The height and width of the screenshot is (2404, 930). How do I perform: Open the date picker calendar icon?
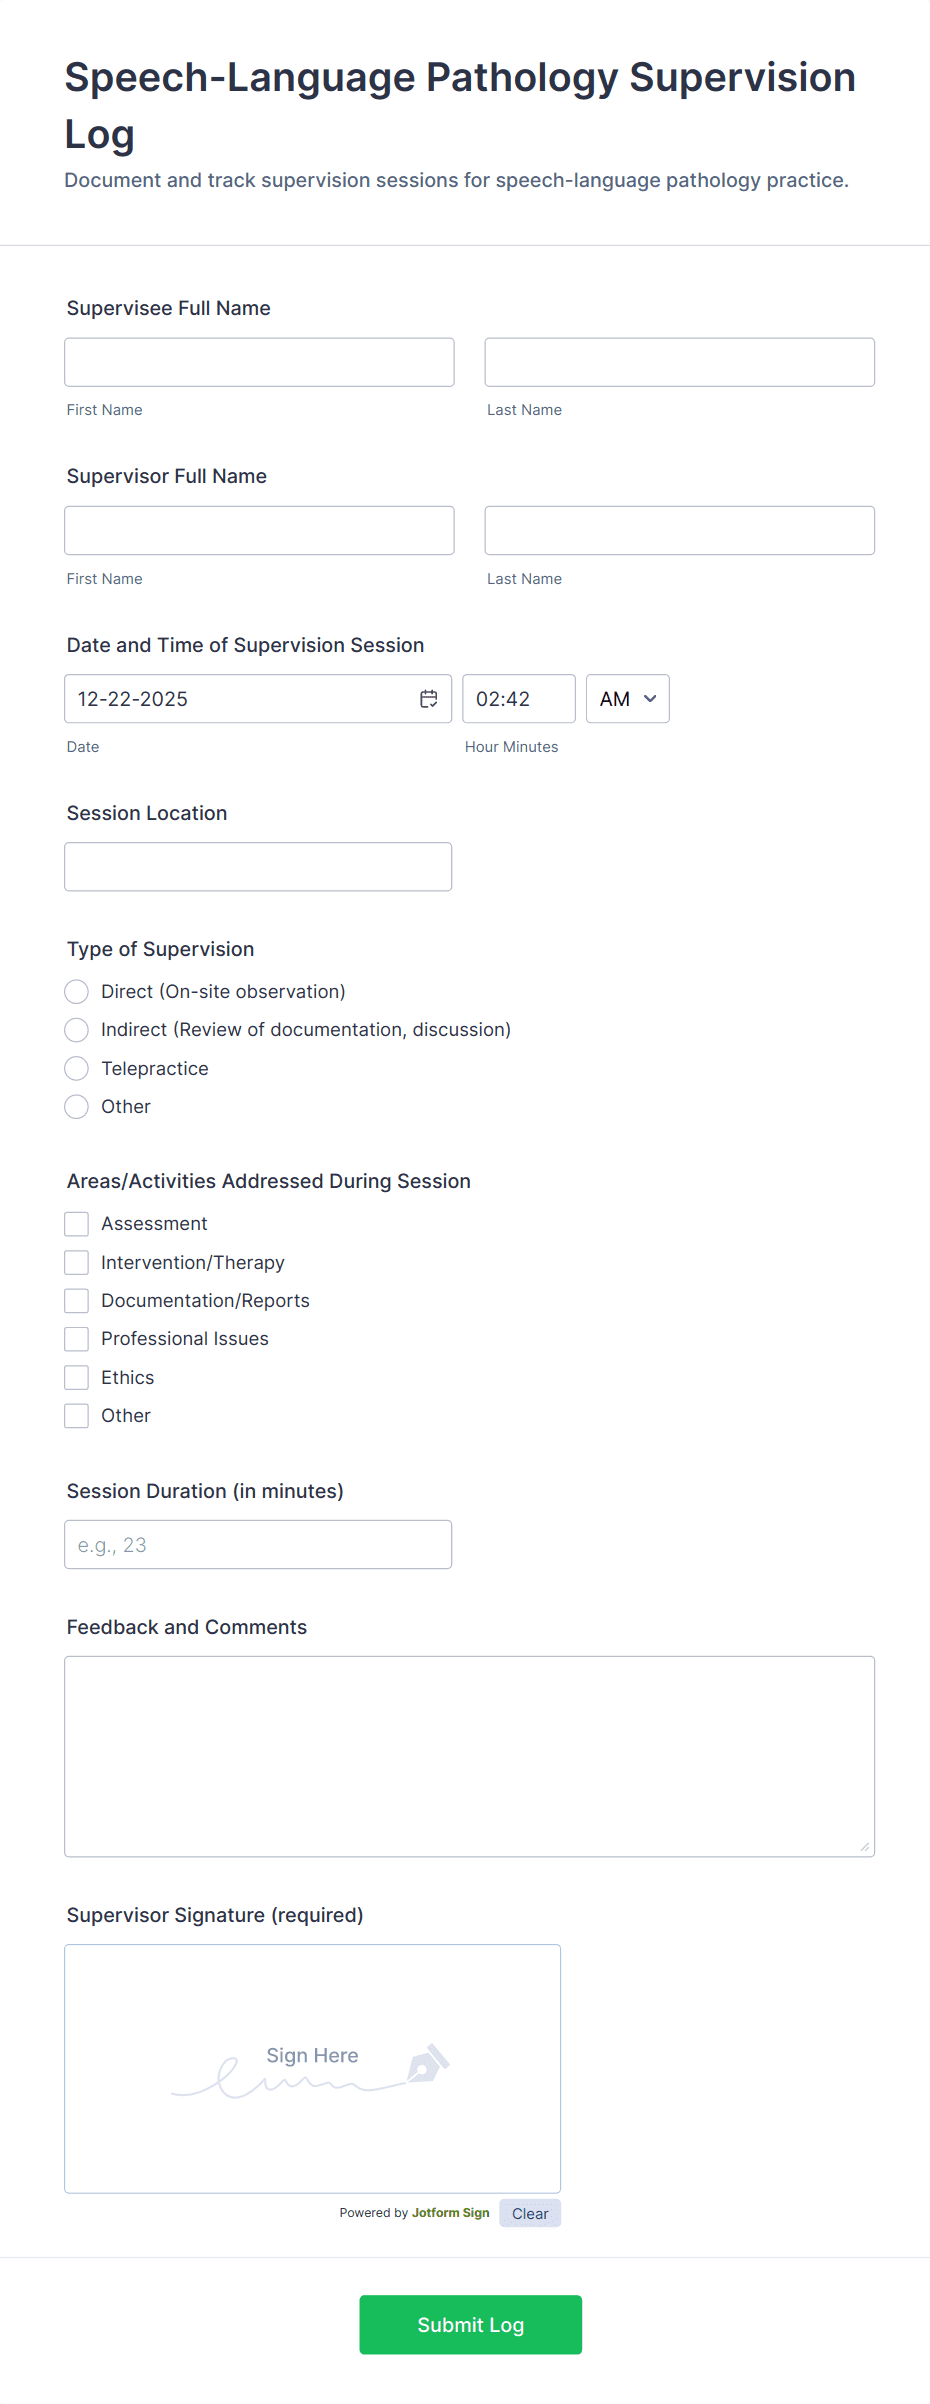pyautogui.click(x=427, y=698)
